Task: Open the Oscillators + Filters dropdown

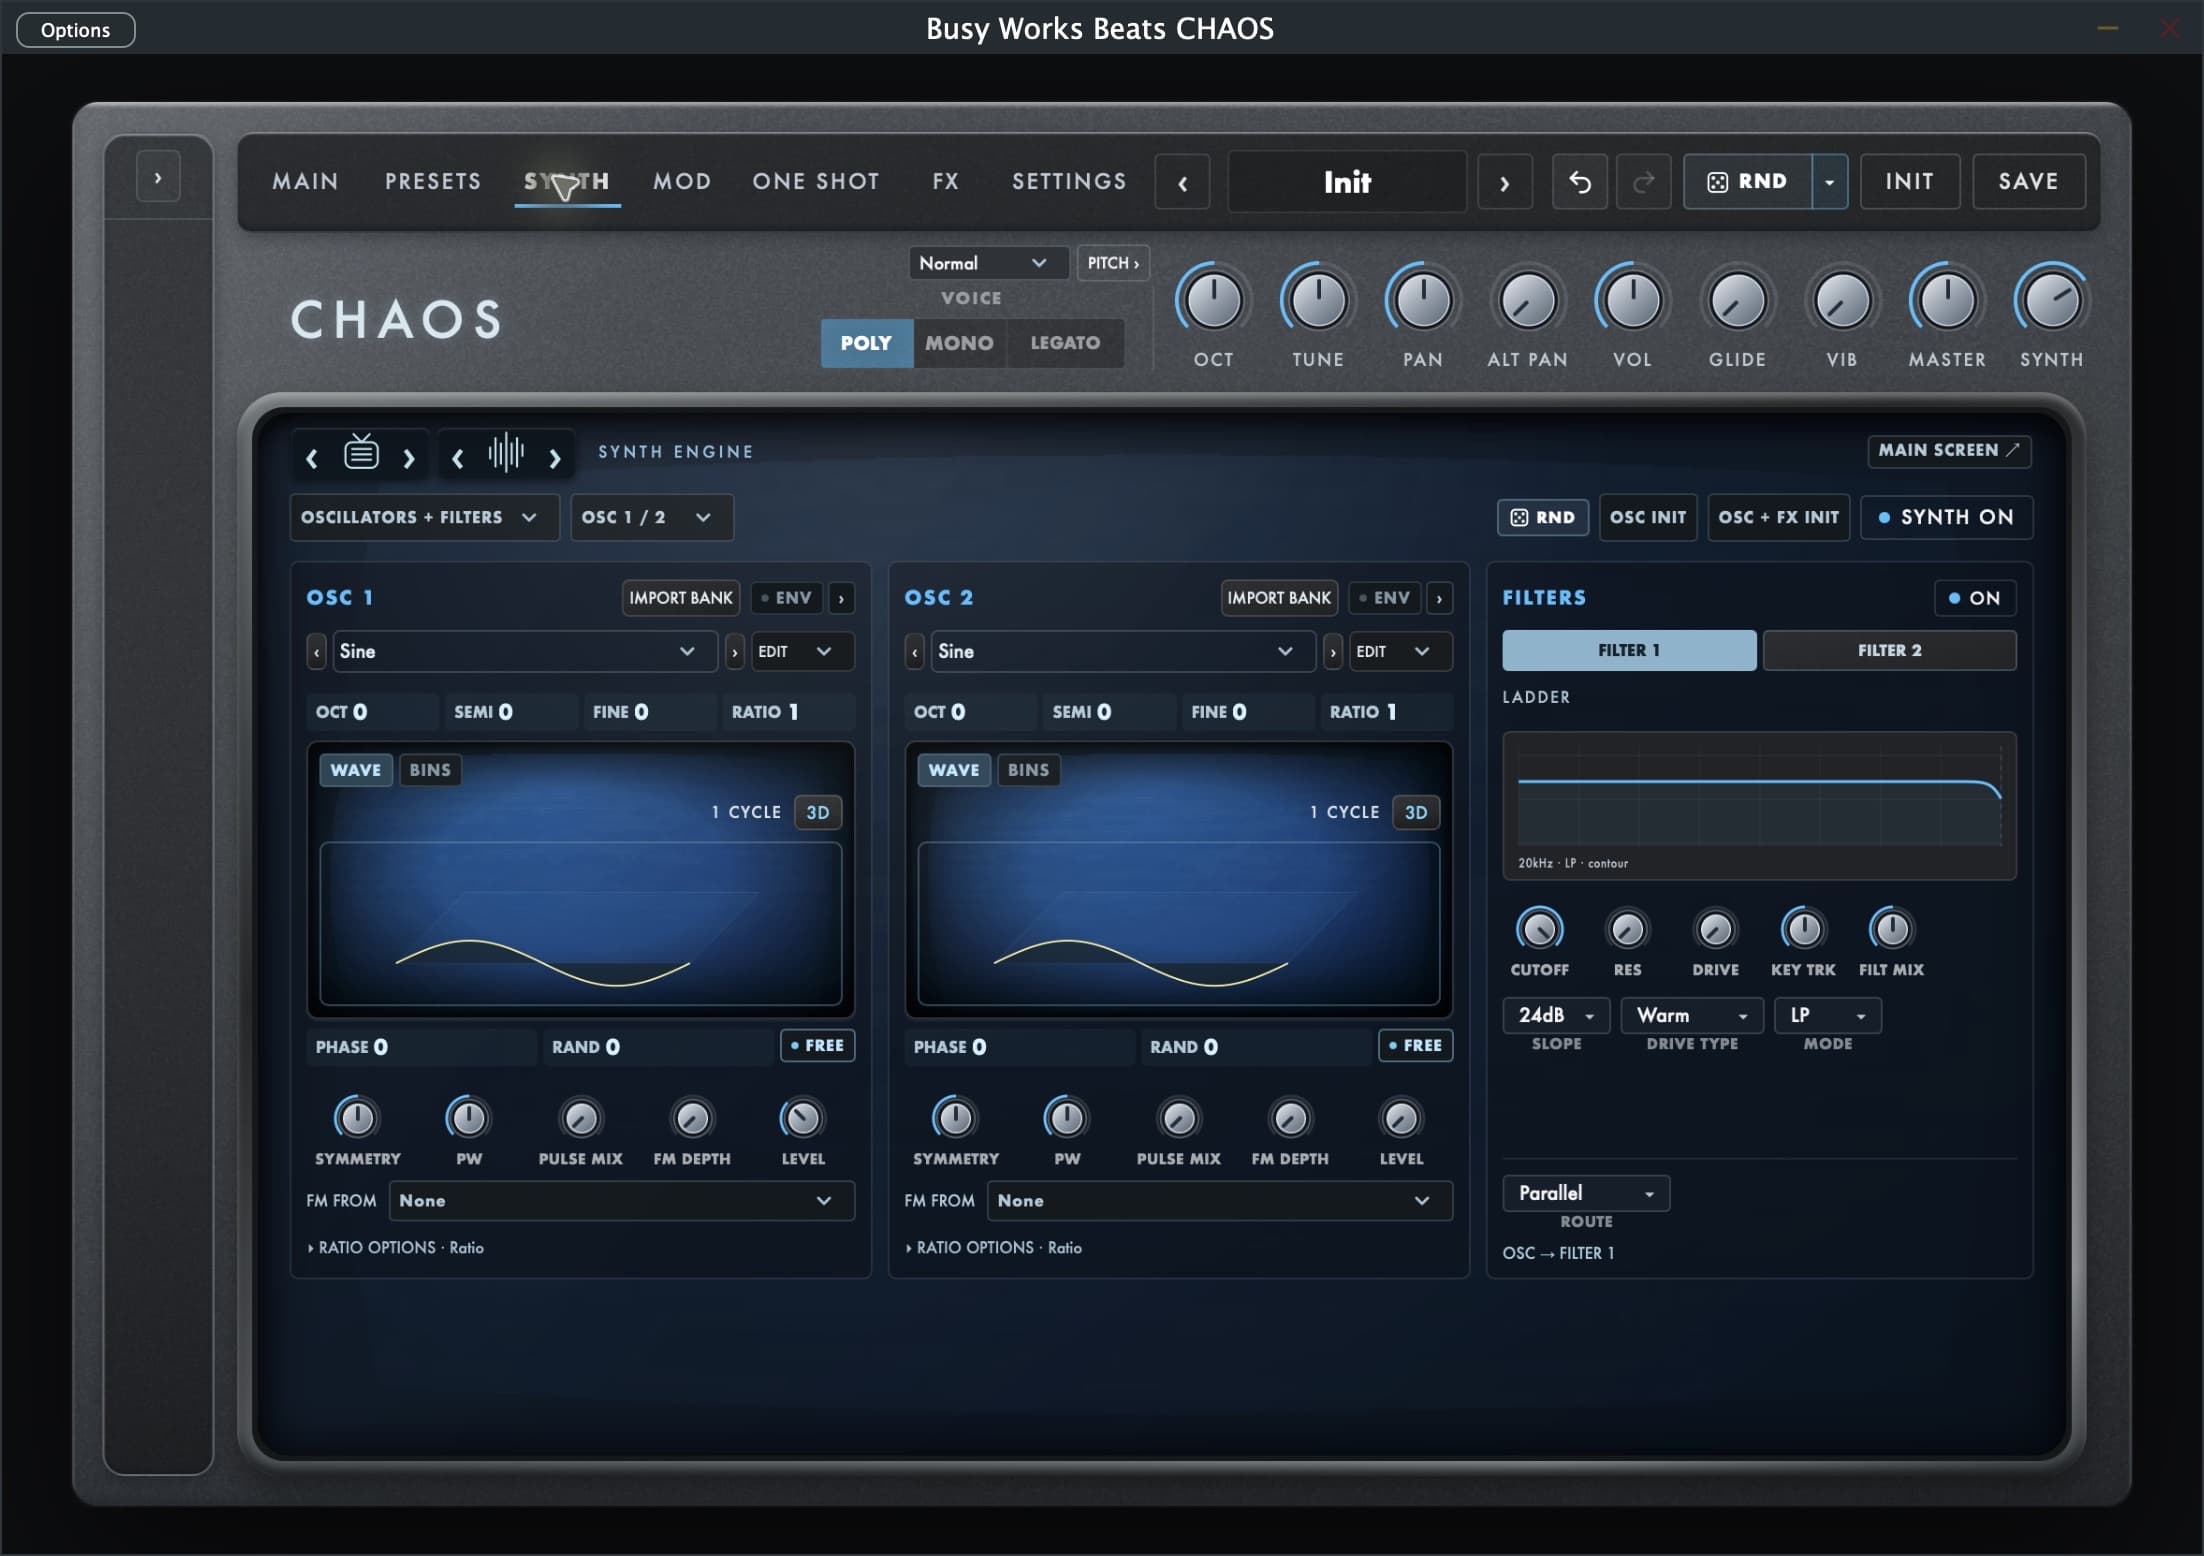Action: coord(424,517)
